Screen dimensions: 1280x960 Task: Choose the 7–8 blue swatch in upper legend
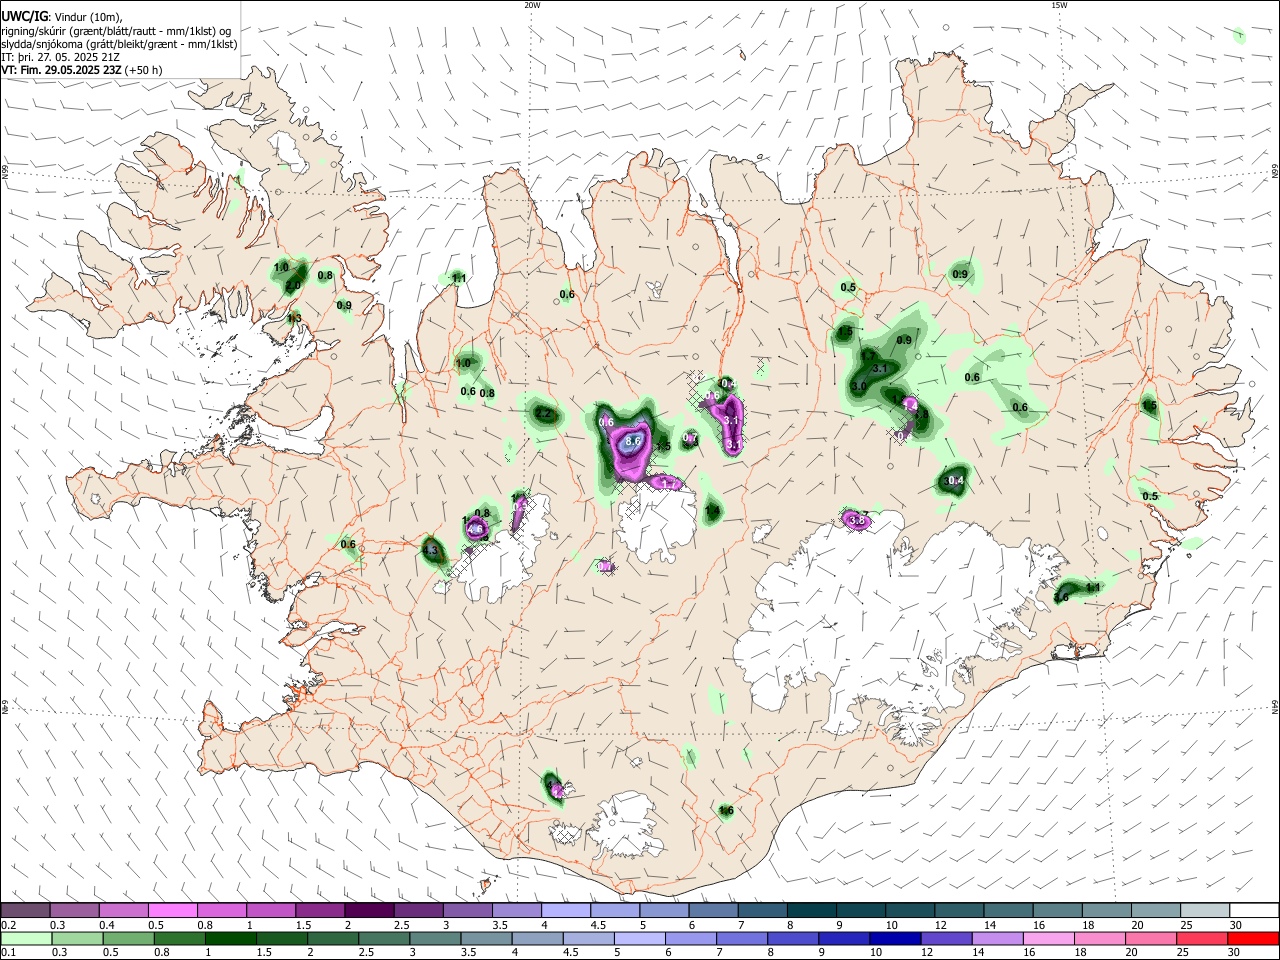click(x=763, y=910)
